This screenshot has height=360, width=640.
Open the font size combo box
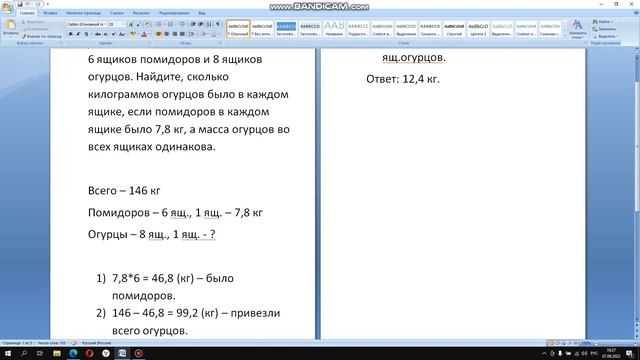(116, 24)
